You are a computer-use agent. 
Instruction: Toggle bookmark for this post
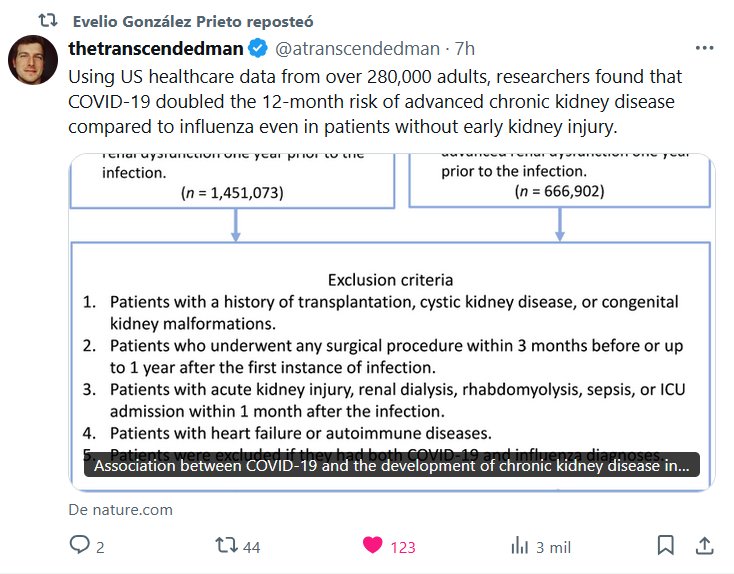tap(665, 546)
